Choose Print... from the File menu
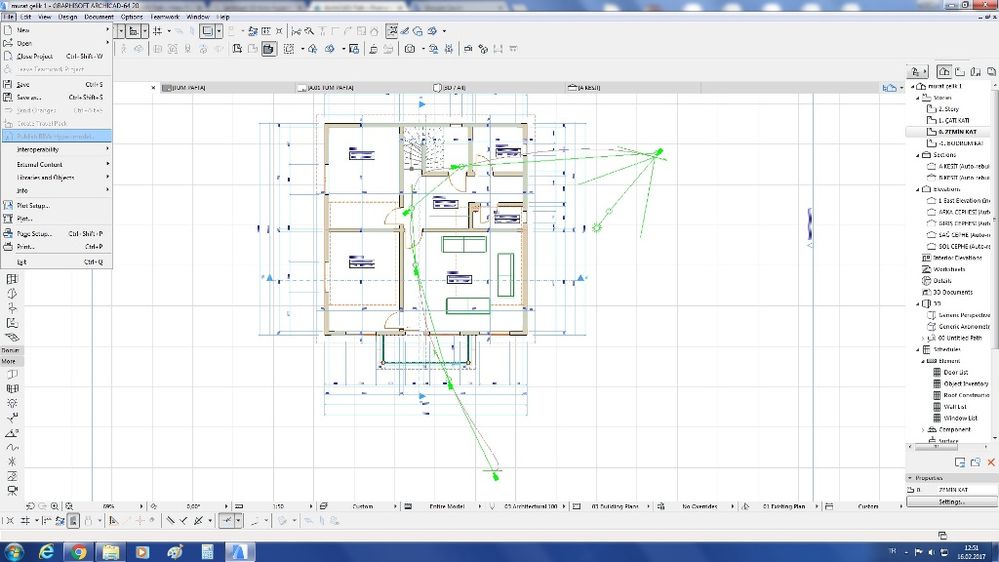999x562 pixels. pos(26,246)
